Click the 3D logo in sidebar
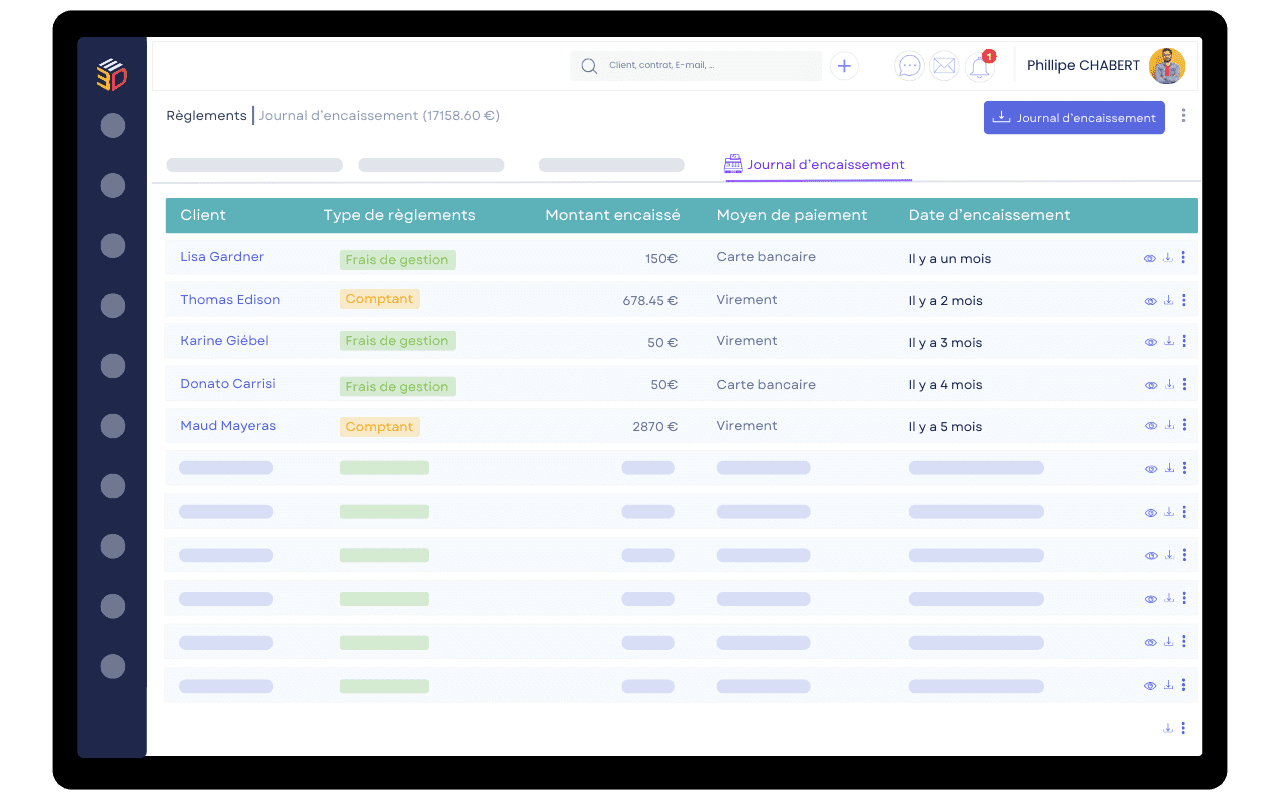The width and height of the screenshot is (1280, 800). tap(112, 75)
